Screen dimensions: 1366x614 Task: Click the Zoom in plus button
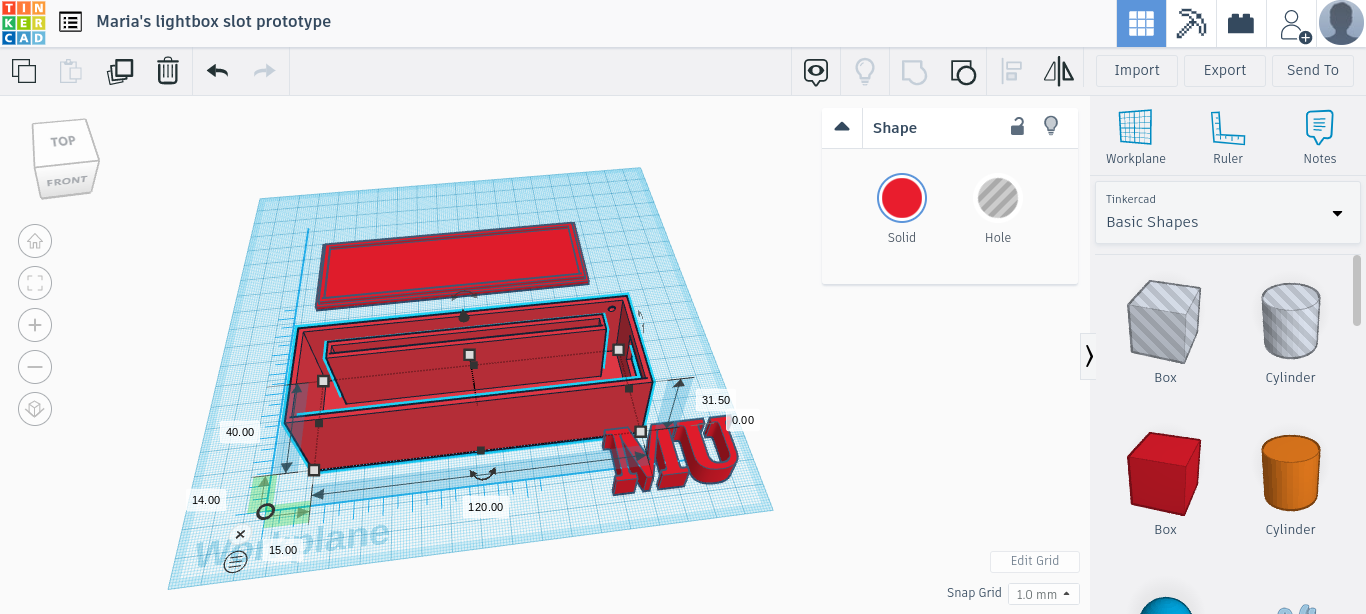tap(35, 325)
